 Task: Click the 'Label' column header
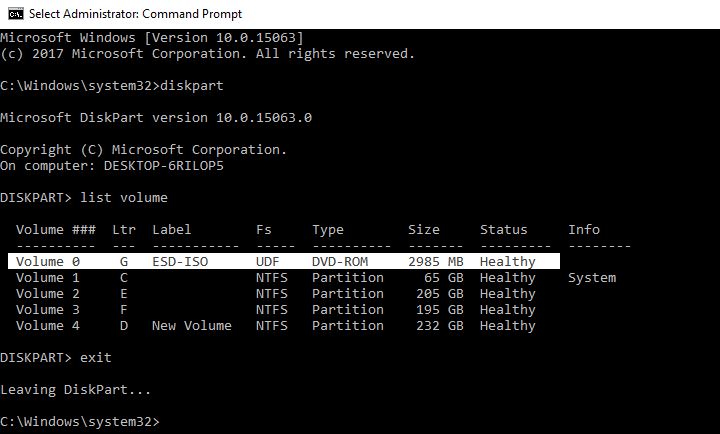point(171,229)
